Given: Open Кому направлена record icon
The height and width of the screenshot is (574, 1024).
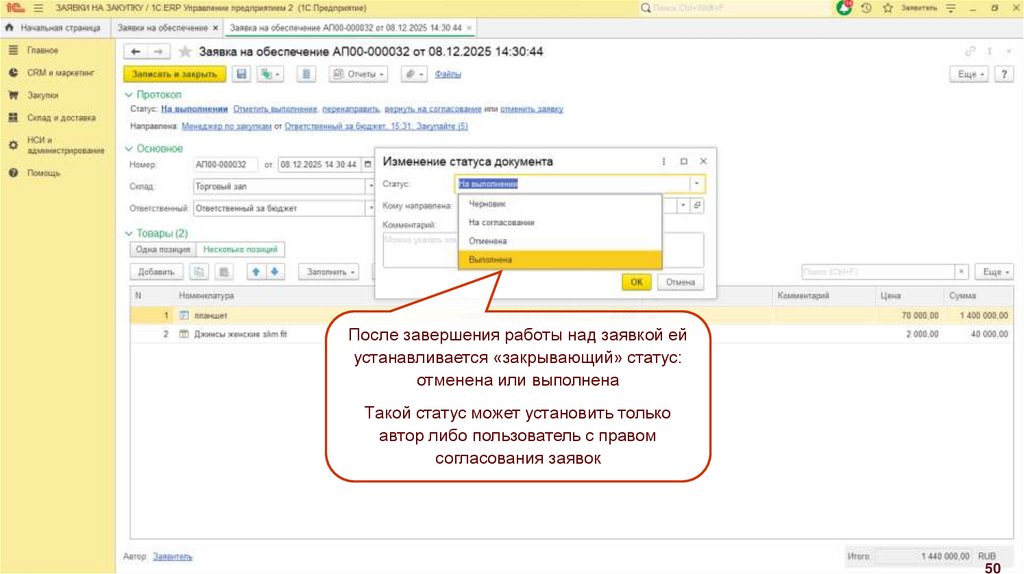Looking at the screenshot, I should pos(697,206).
